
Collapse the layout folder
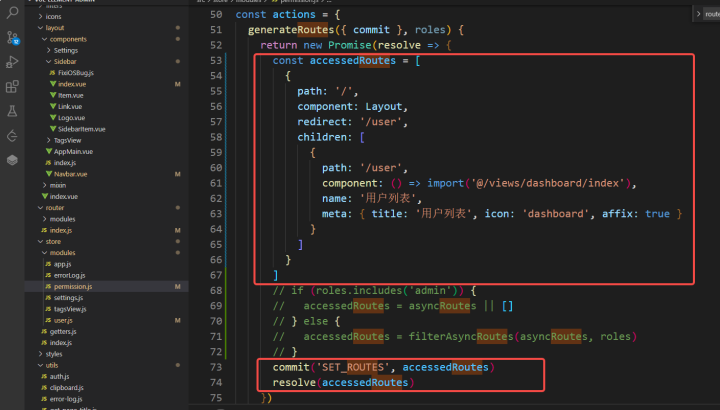[55, 28]
